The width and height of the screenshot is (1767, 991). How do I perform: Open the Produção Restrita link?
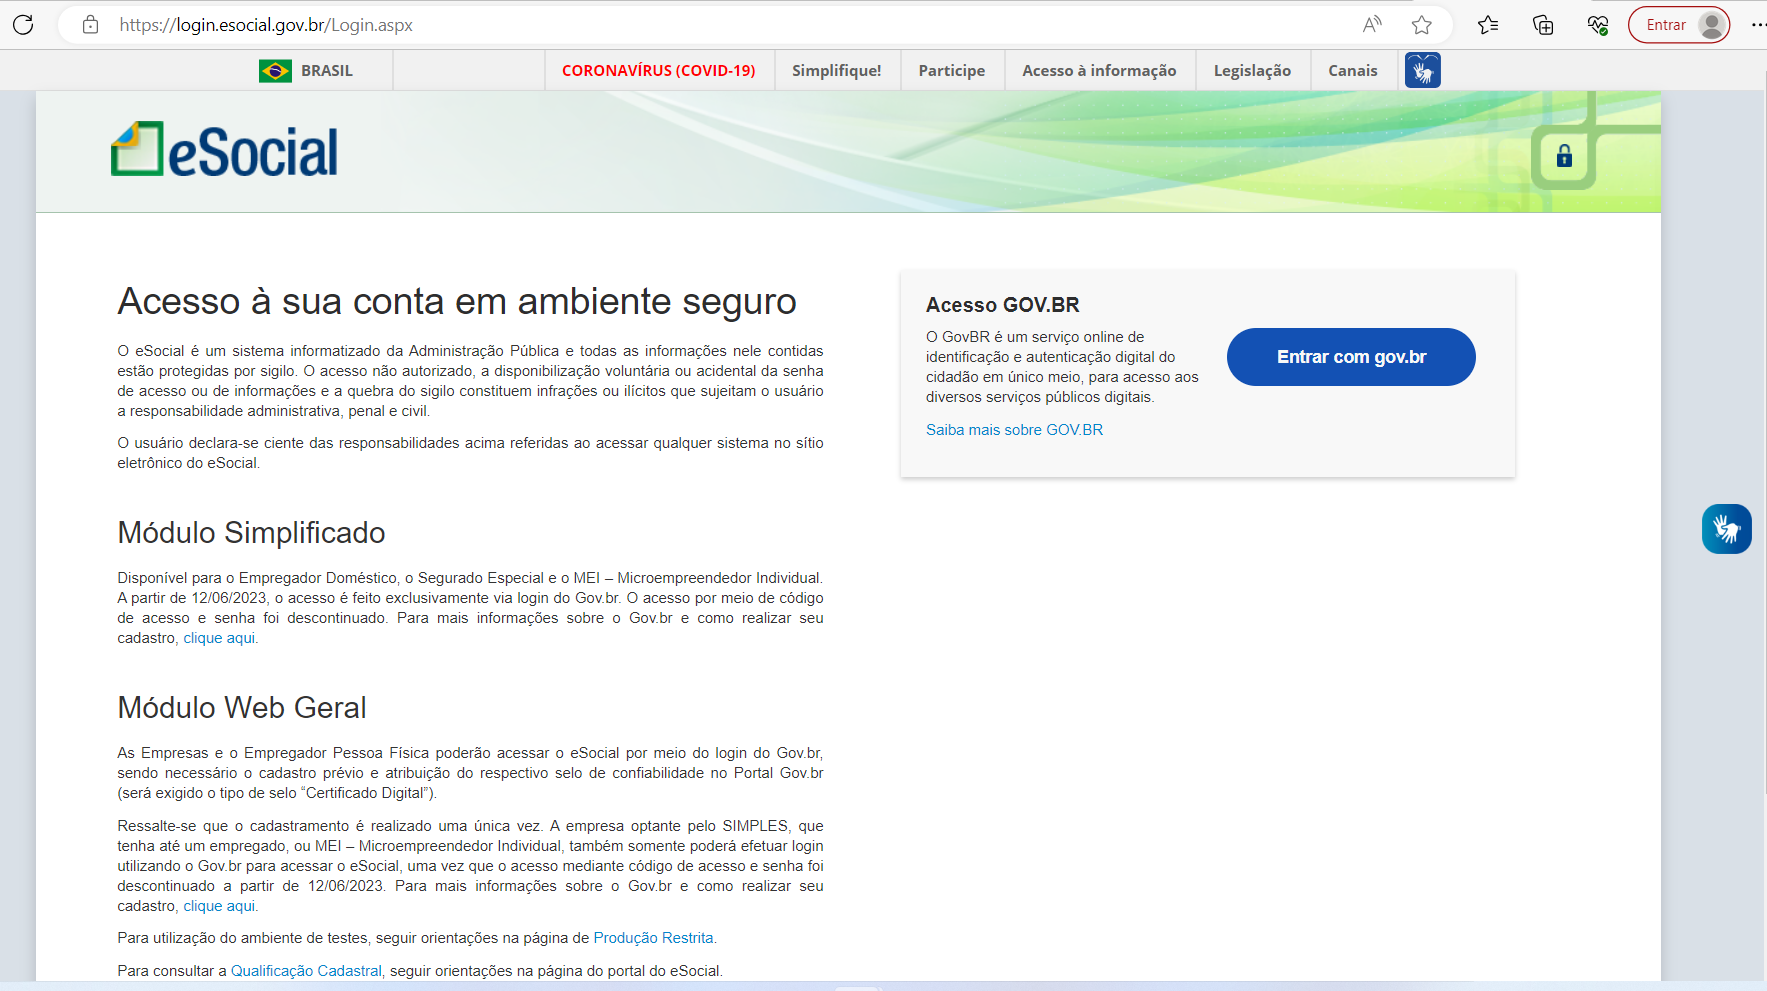654,938
